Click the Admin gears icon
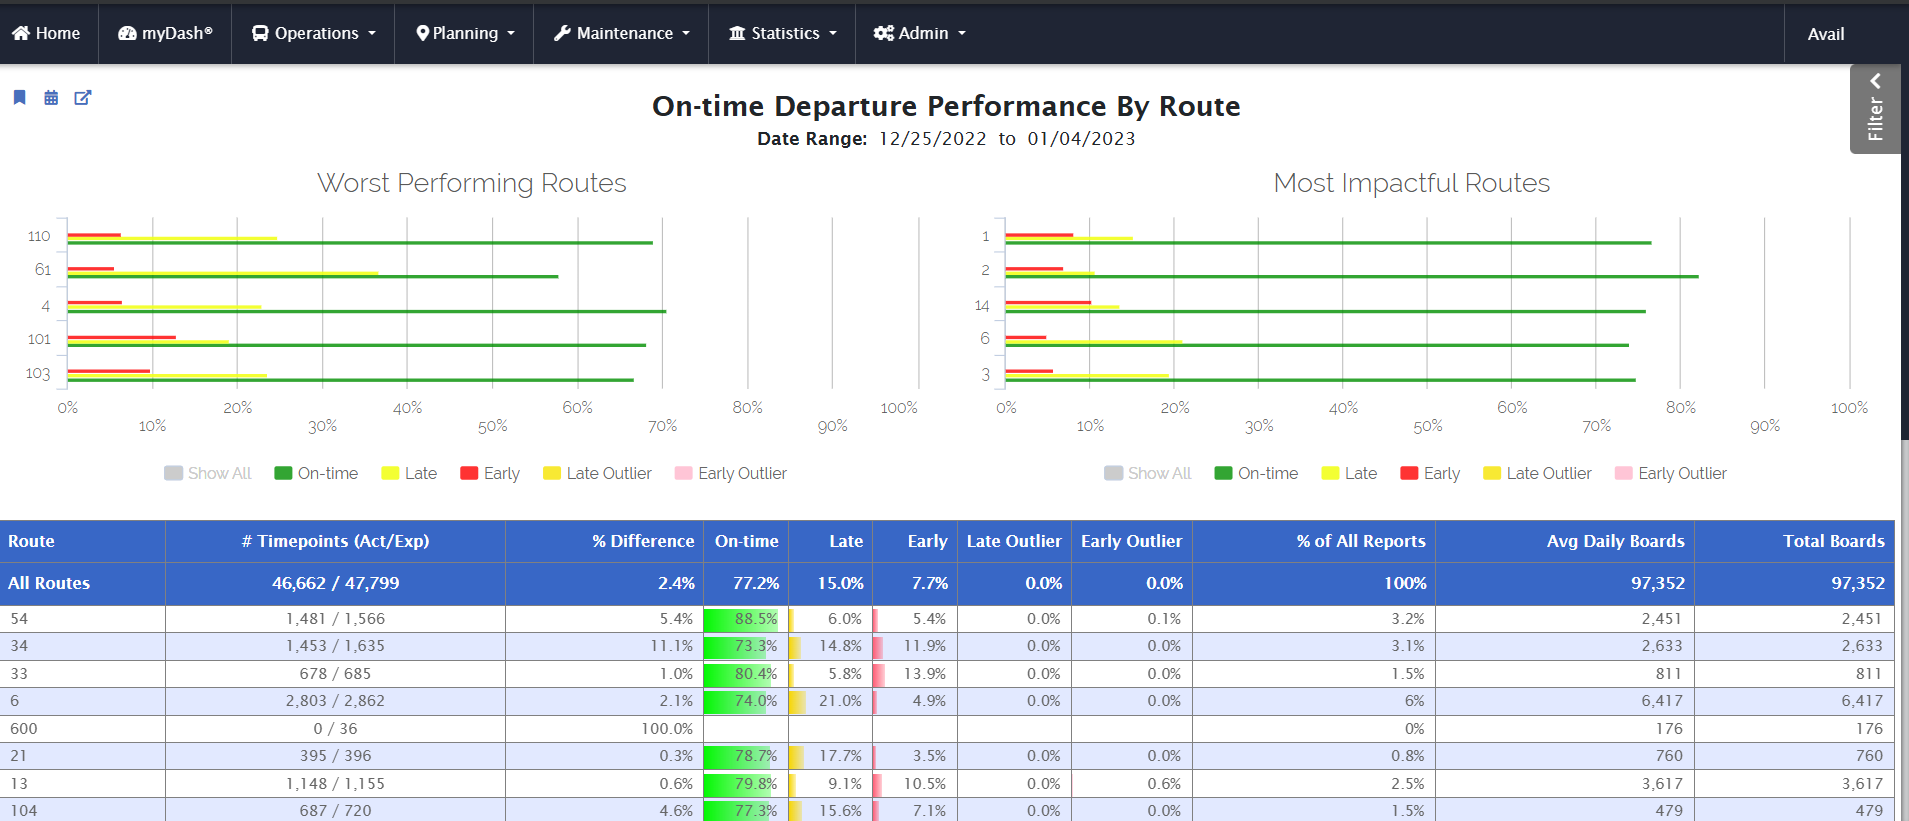The image size is (1909, 821). click(883, 33)
